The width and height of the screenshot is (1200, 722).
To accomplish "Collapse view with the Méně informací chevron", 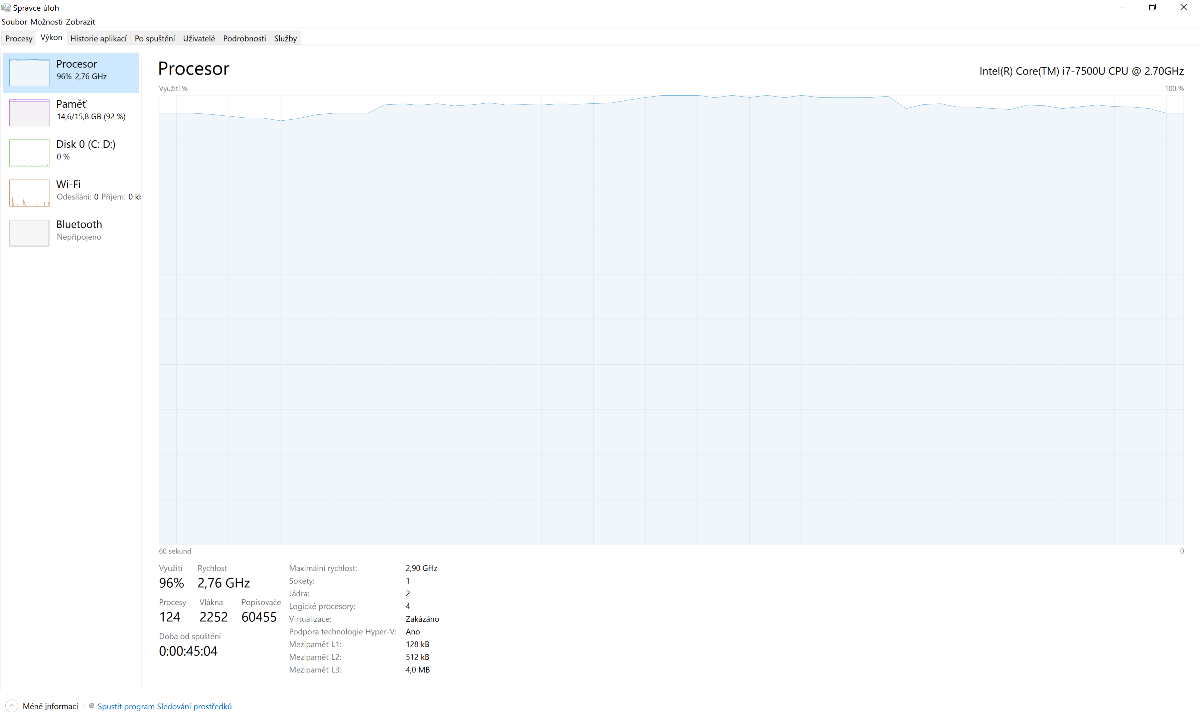I will 11,706.
